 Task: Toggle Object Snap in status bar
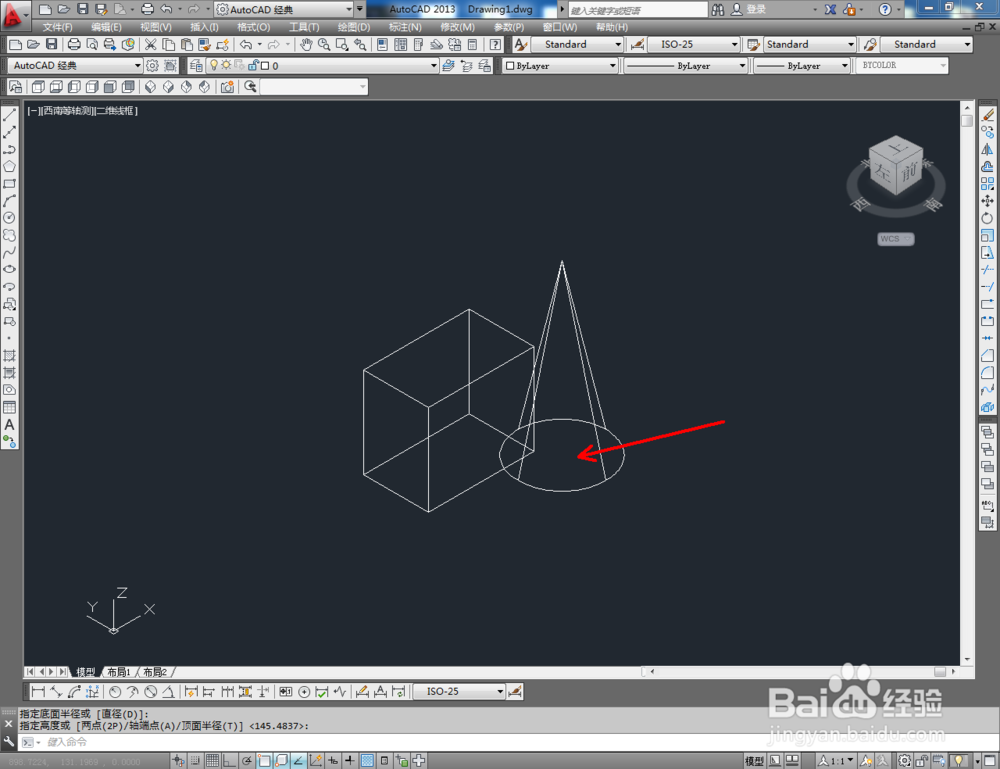tap(264, 761)
